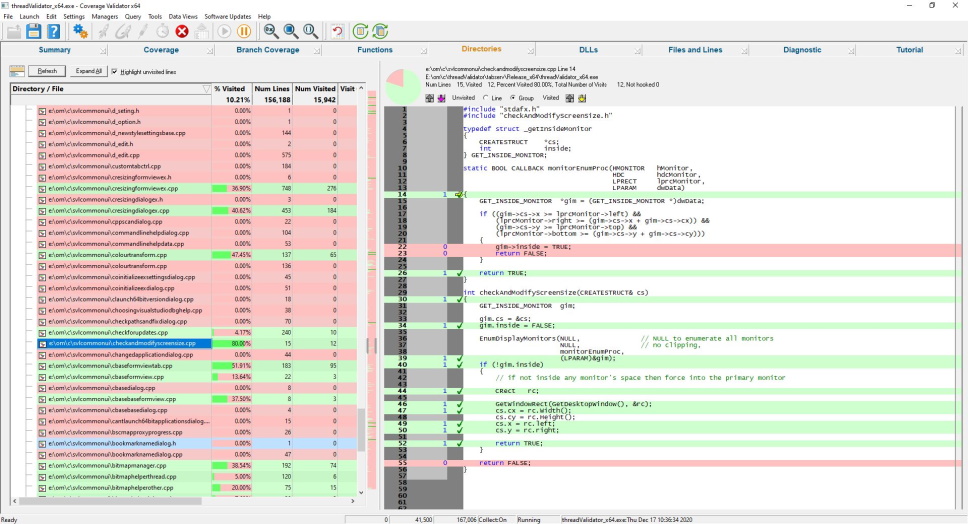The width and height of the screenshot is (968, 524).
Task: Click the middle blue magnifier icon
Action: (290, 31)
